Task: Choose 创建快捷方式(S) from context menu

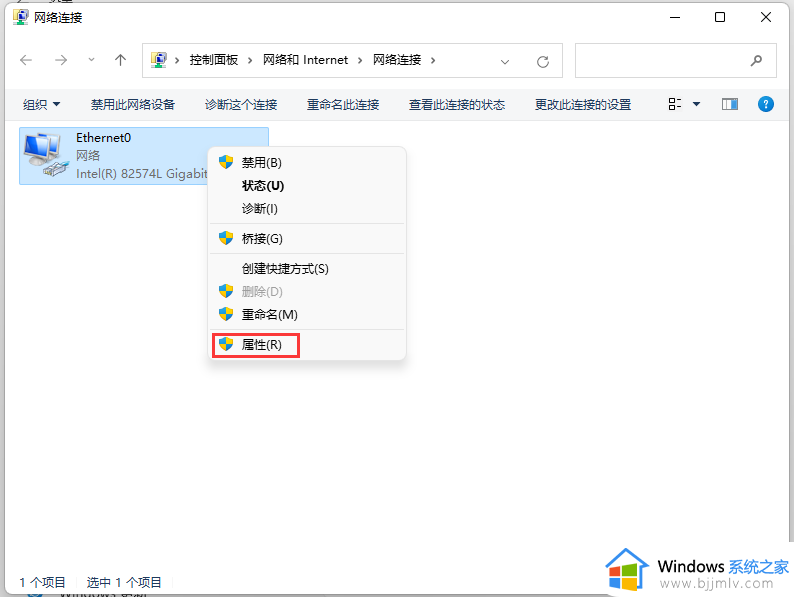Action: pyautogui.click(x=307, y=268)
